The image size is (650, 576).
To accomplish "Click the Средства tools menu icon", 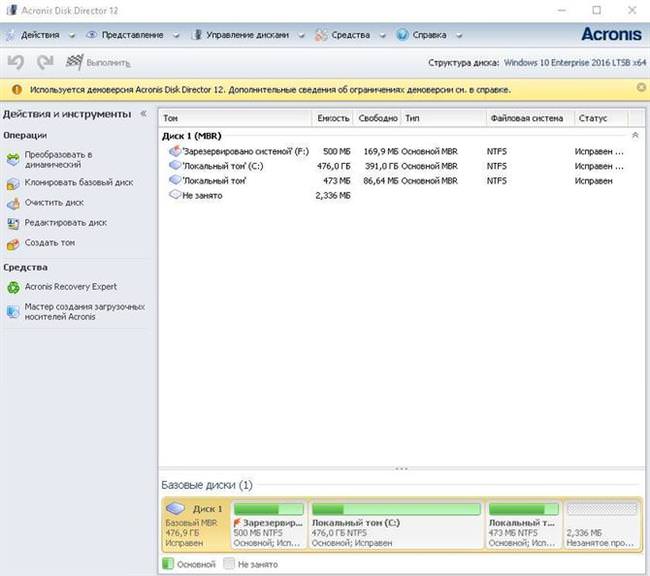I will 321,35.
